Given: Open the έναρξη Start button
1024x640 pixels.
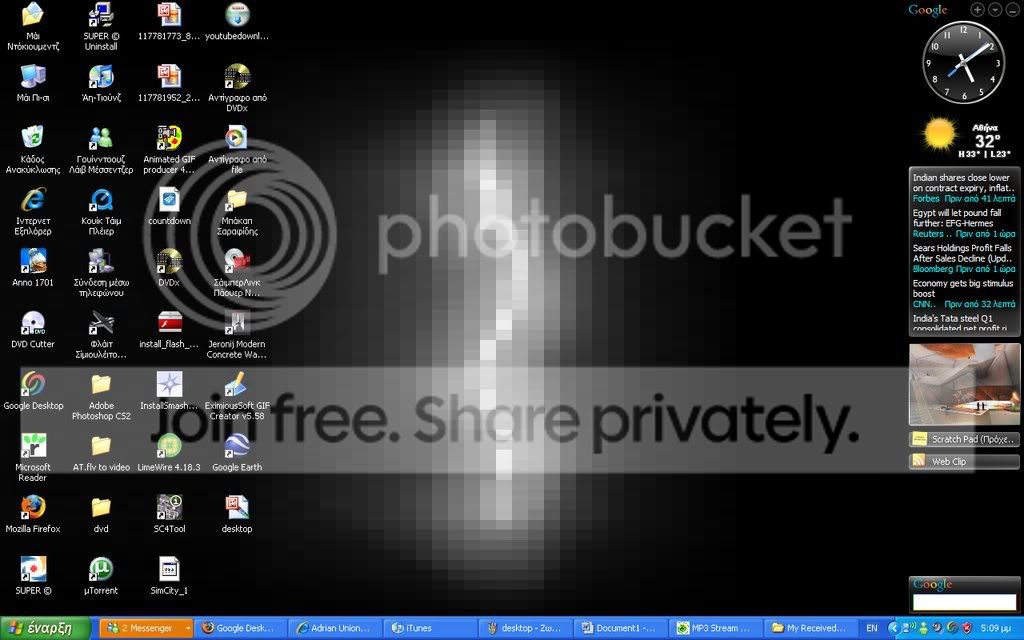Looking at the screenshot, I should (x=44, y=628).
